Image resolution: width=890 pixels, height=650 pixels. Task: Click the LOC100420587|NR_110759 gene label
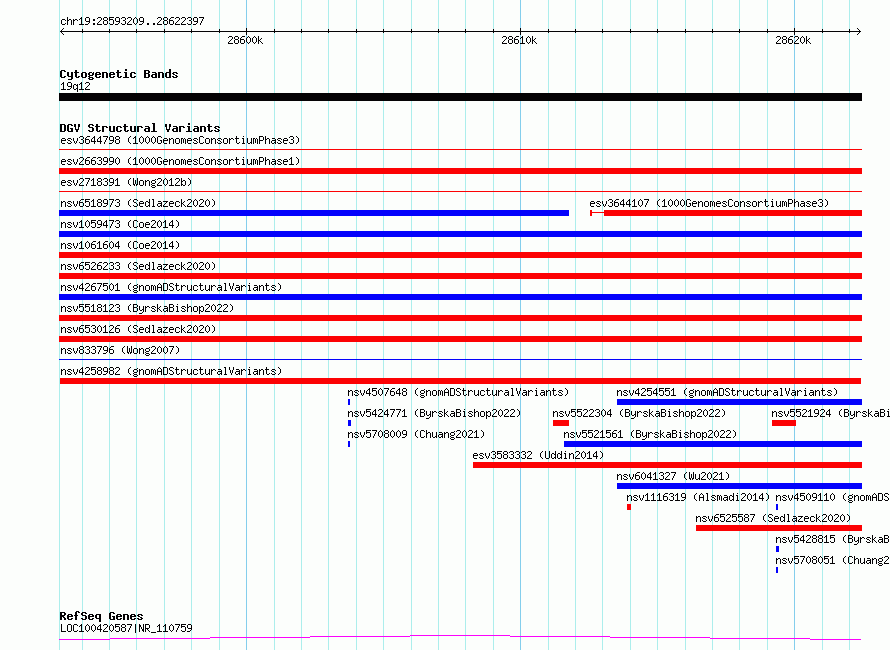[126, 628]
